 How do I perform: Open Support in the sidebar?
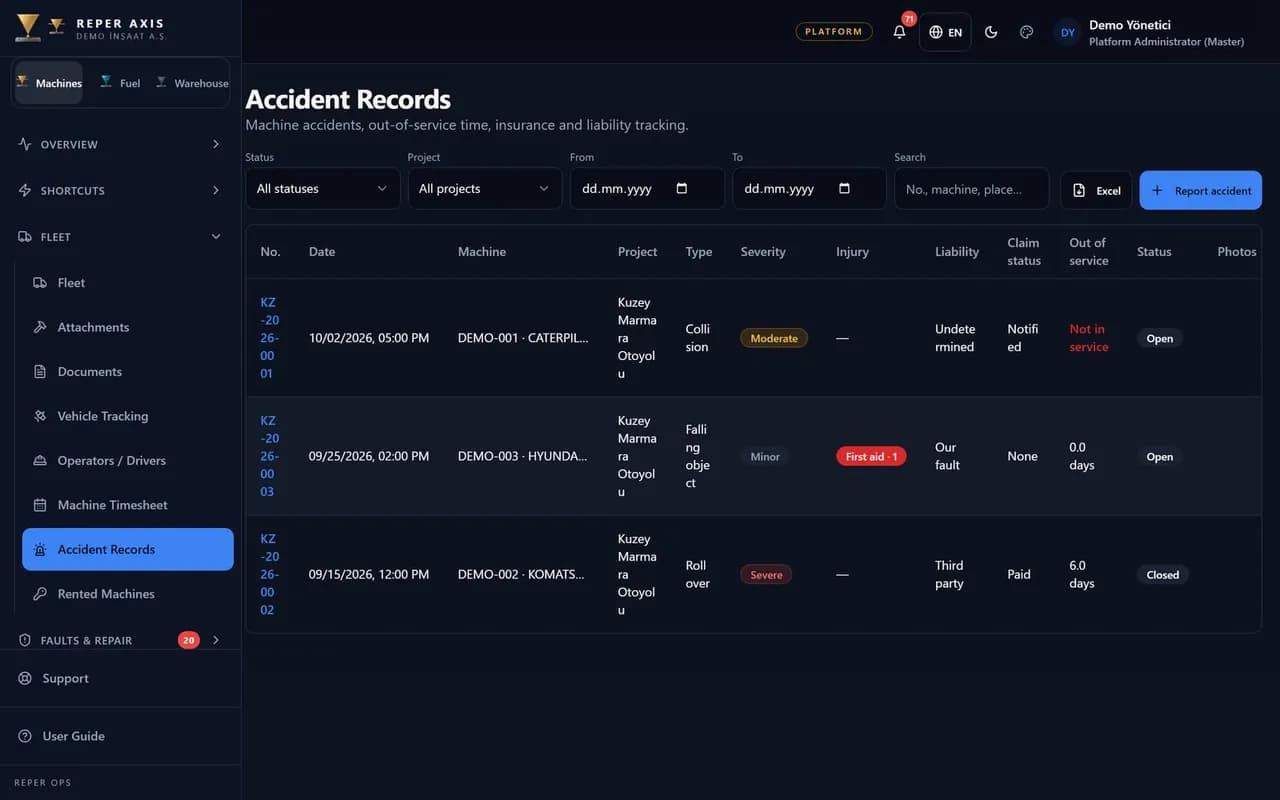(120, 678)
